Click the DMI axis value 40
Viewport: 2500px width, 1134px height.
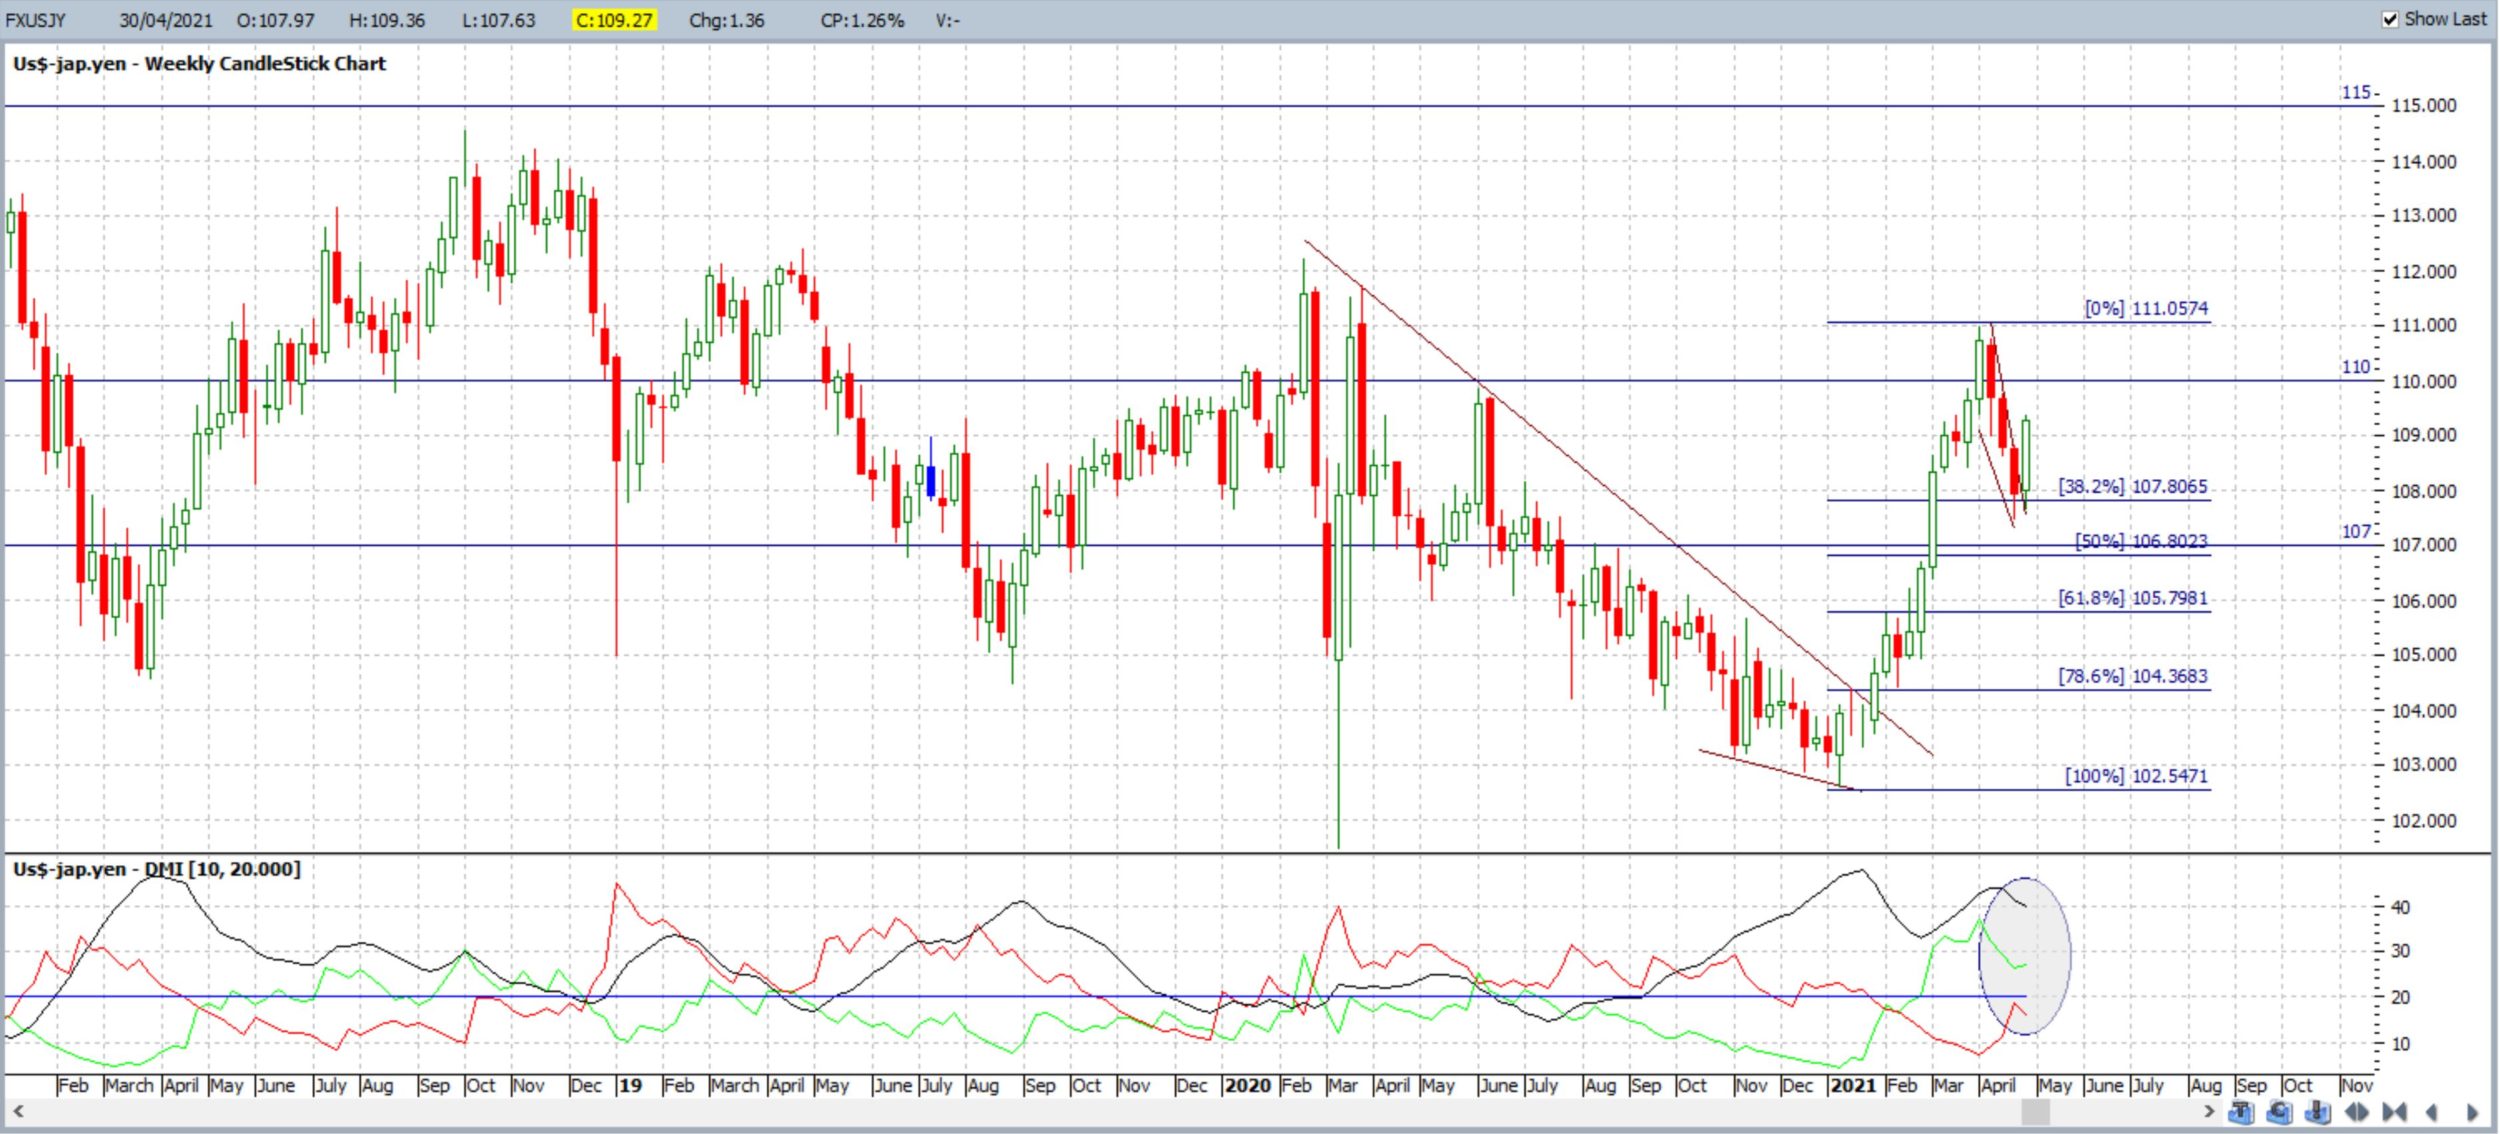pyautogui.click(x=2400, y=907)
